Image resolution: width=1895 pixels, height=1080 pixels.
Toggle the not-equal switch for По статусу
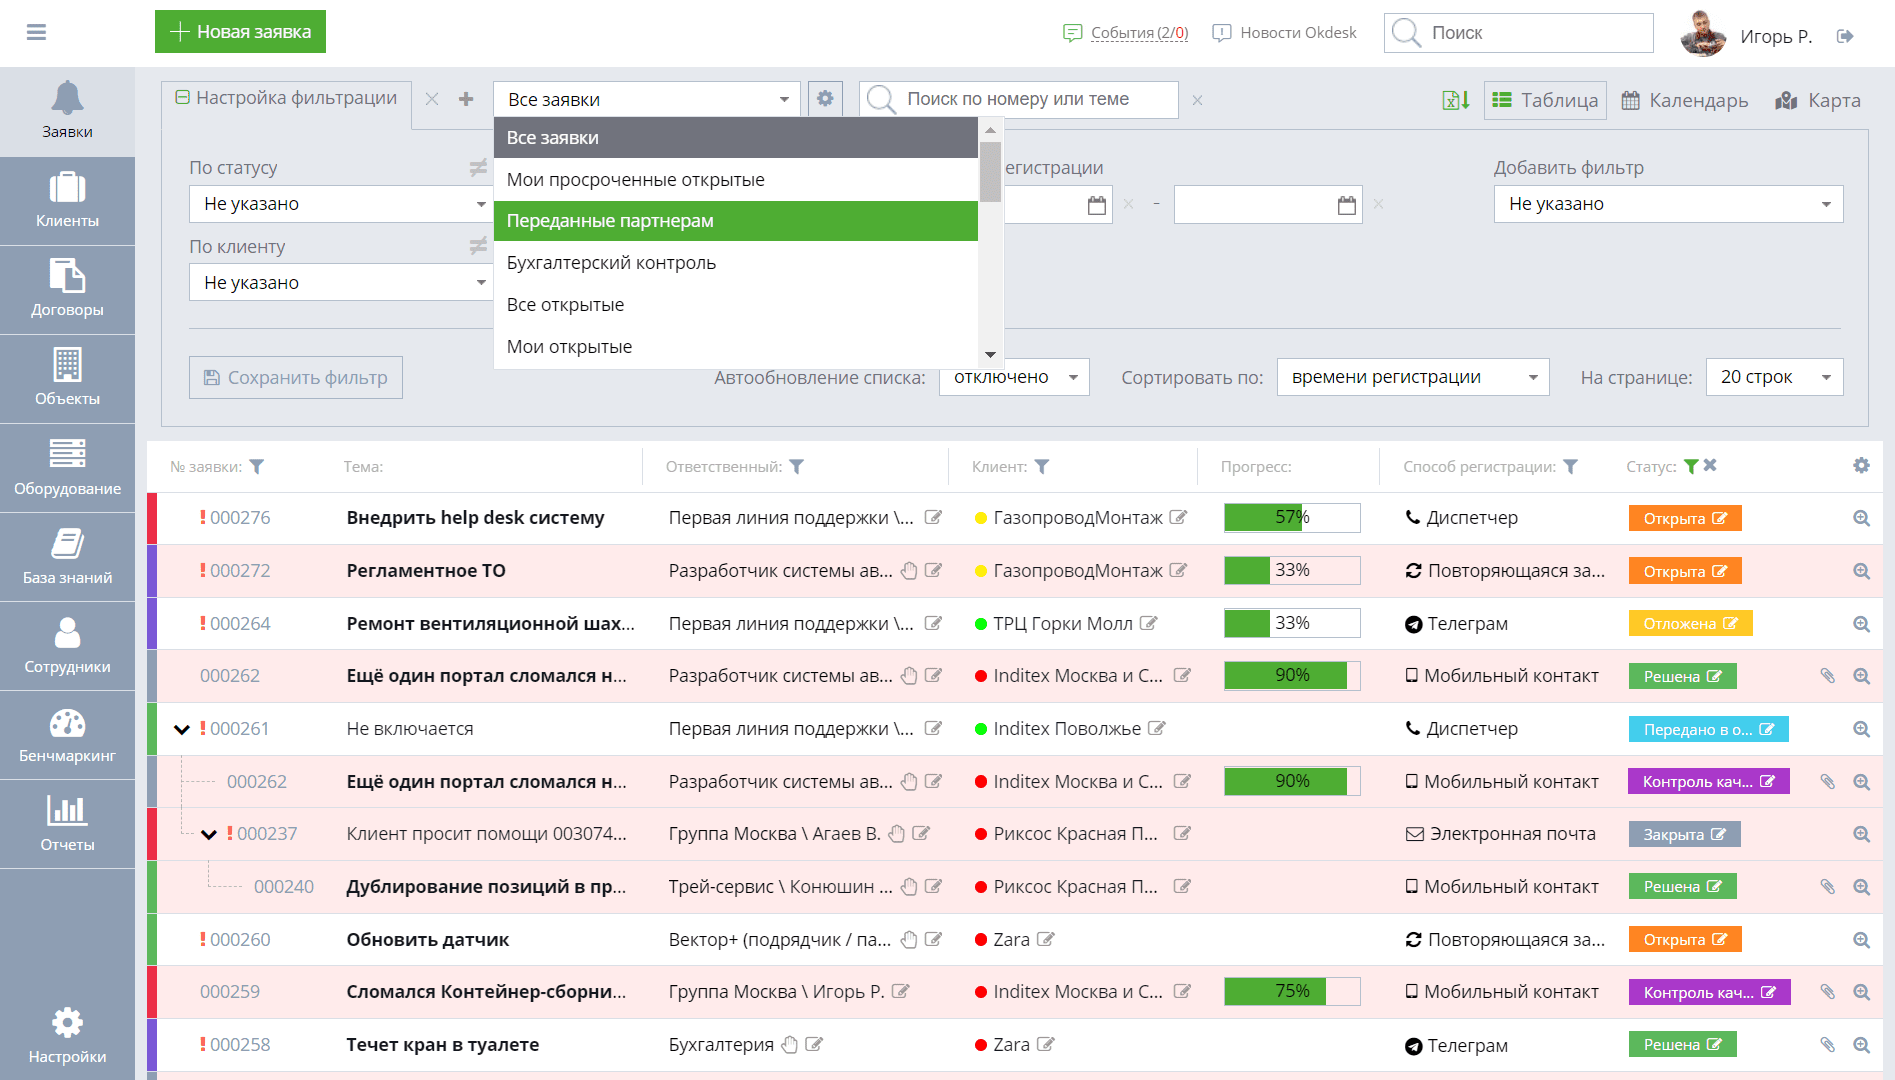pyautogui.click(x=478, y=168)
